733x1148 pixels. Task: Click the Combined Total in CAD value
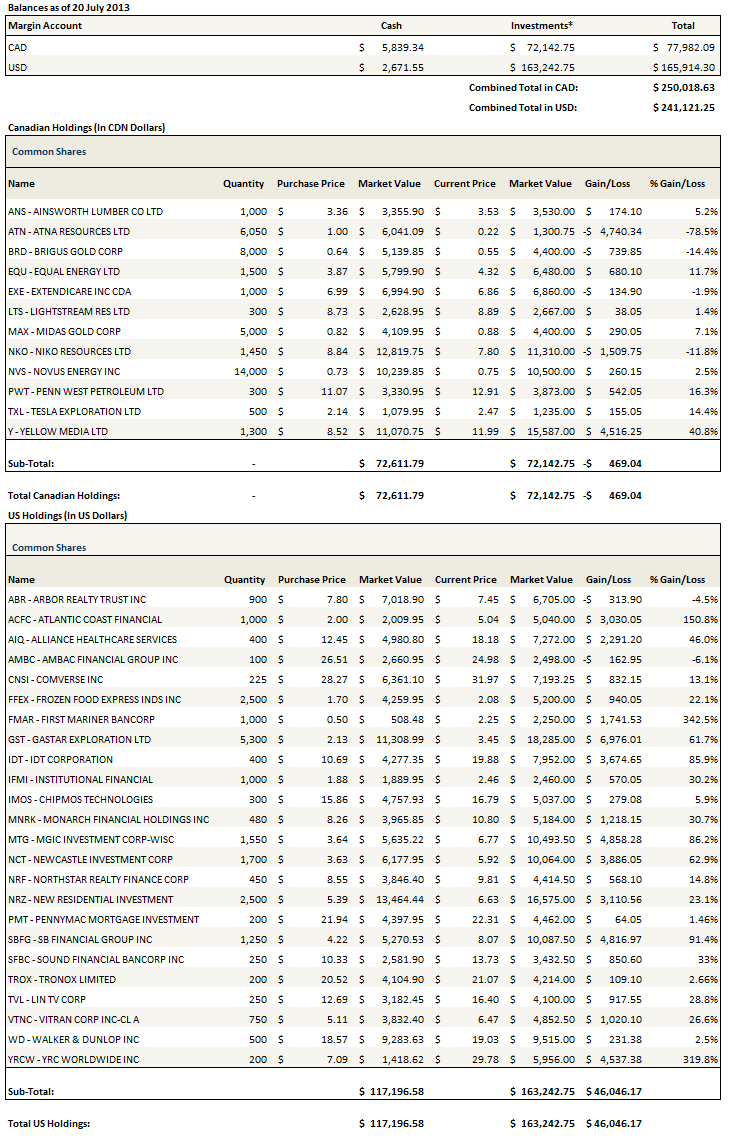point(682,88)
